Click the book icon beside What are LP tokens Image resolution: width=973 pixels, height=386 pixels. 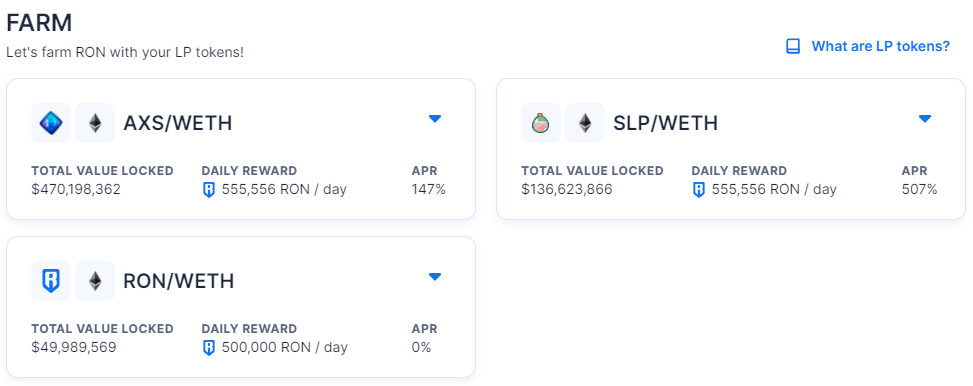(x=793, y=47)
